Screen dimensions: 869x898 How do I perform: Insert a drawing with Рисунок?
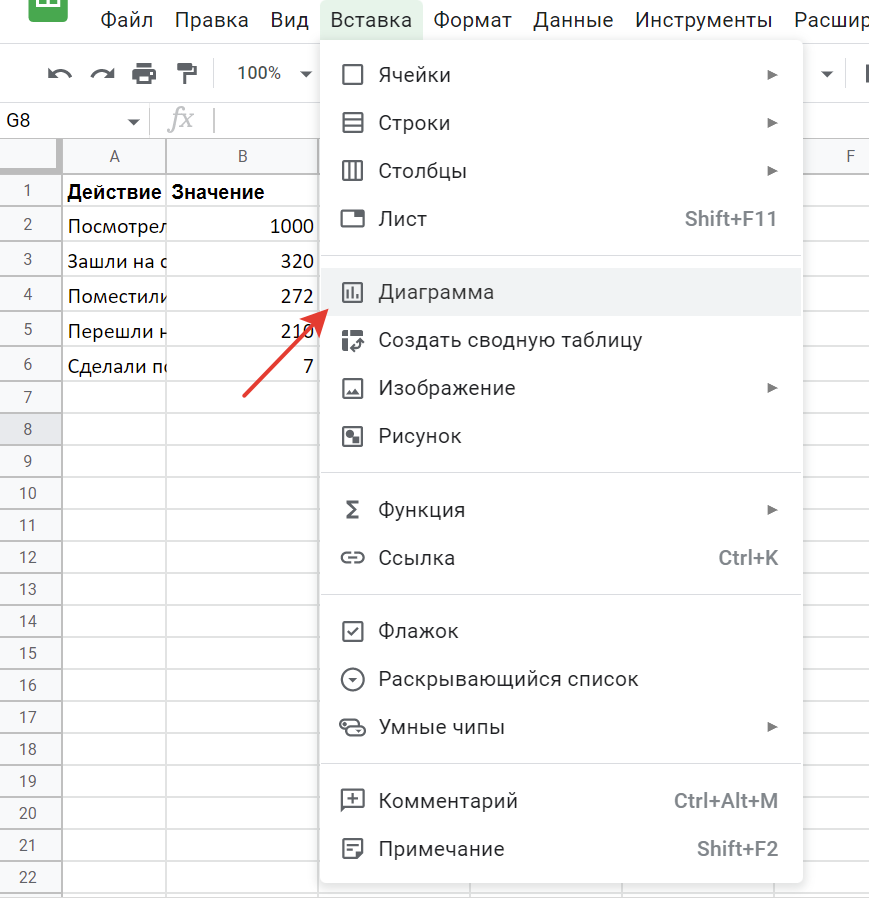pyautogui.click(x=419, y=436)
